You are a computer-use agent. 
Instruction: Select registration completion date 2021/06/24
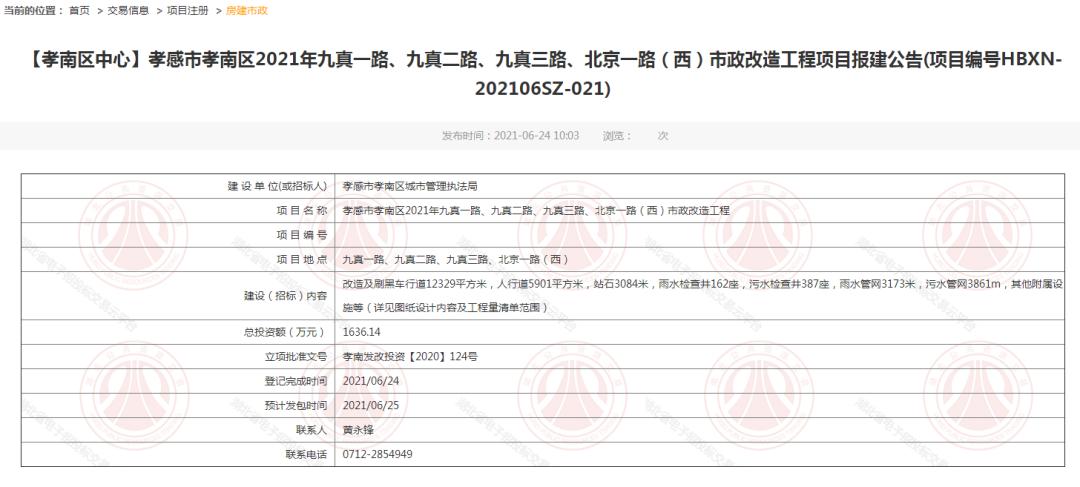point(371,381)
